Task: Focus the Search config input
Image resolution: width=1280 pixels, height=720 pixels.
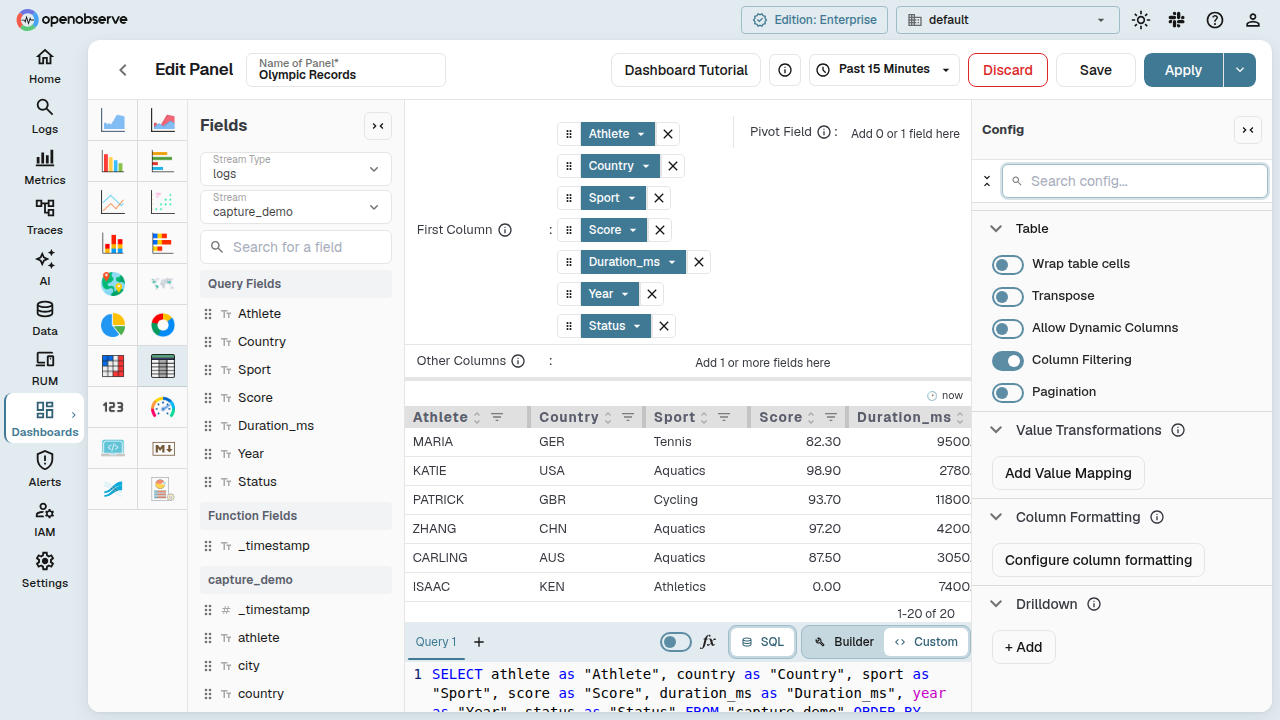Action: (x=1135, y=181)
